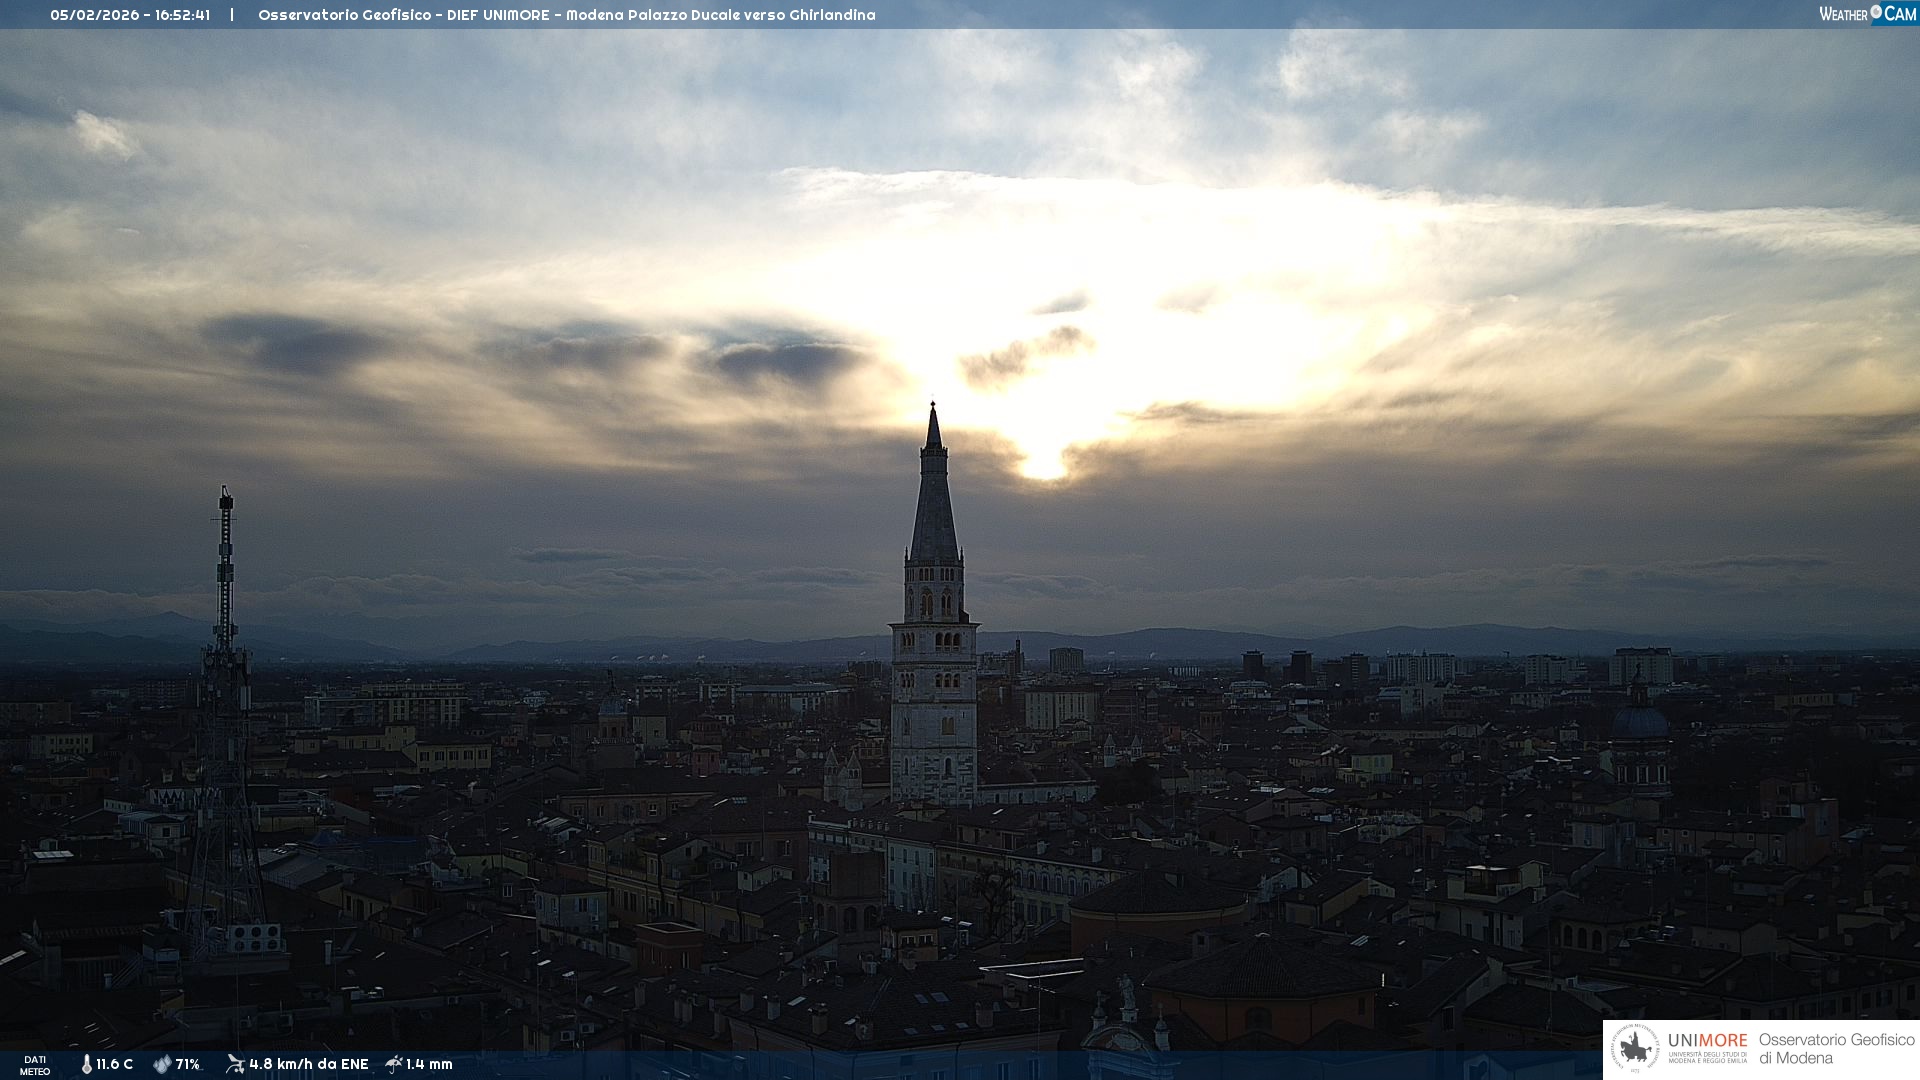Viewport: 1920px width, 1080px height.
Task: Click the DATI METEO label
Action: pyautogui.click(x=35, y=1065)
